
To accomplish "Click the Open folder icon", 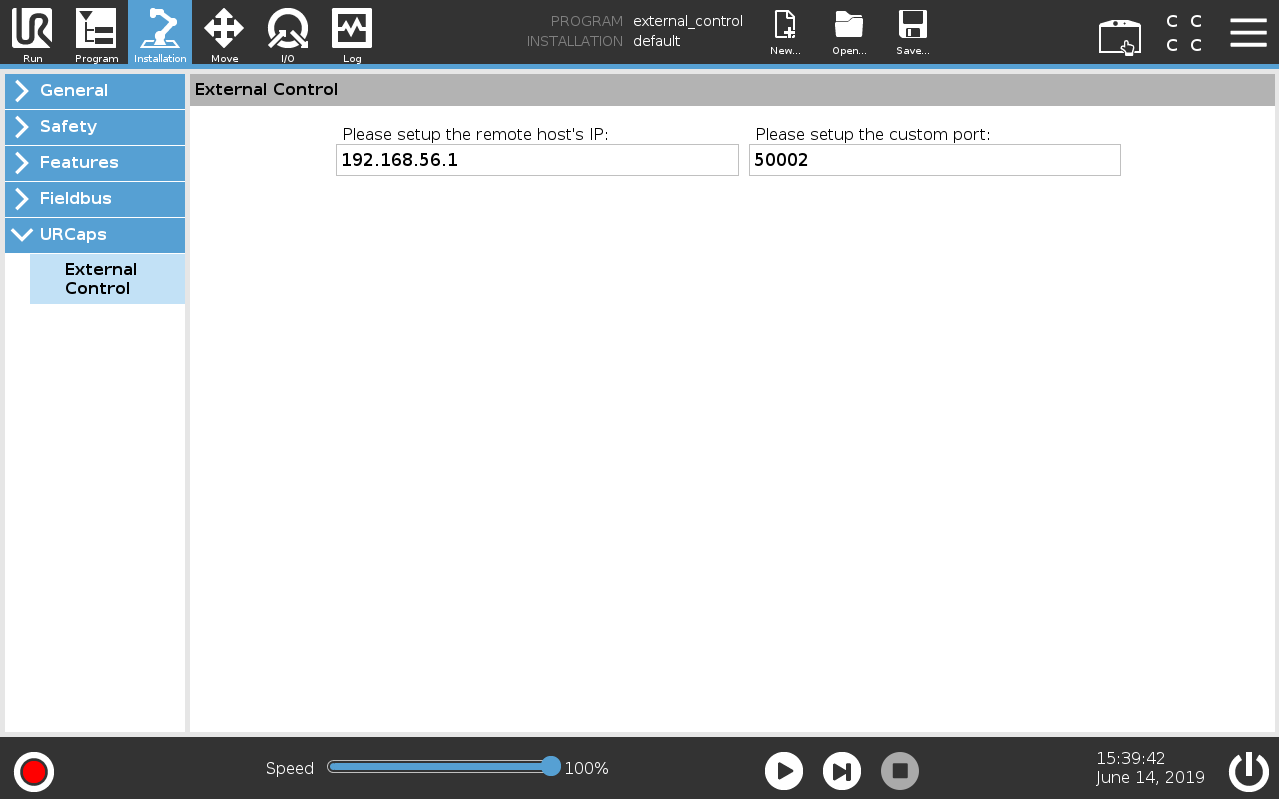I will (x=849, y=32).
